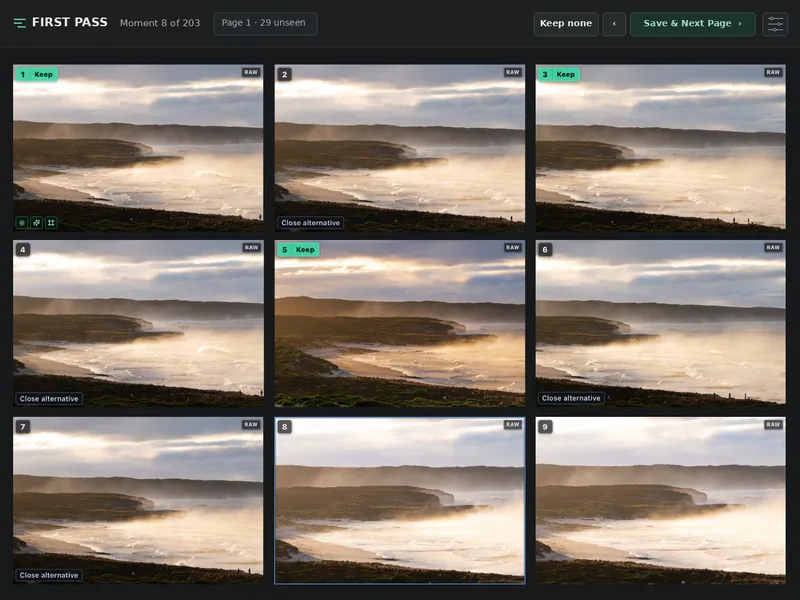Click the RAW badge on photo 1
This screenshot has width=800, height=600.
tap(251, 72)
